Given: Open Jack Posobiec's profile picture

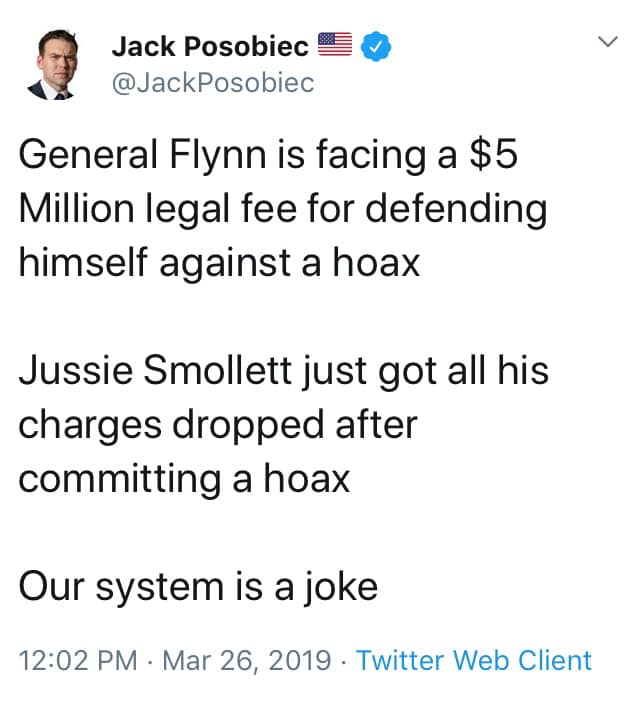Looking at the screenshot, I should pyautogui.click(x=53, y=64).
